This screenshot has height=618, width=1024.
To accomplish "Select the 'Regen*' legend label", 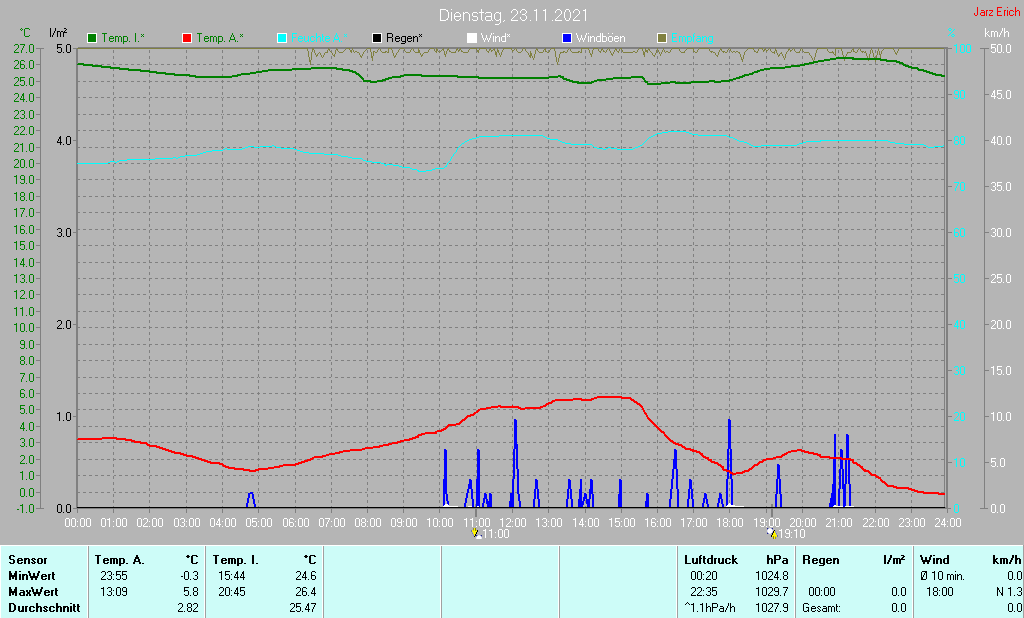I will (x=404, y=39).
